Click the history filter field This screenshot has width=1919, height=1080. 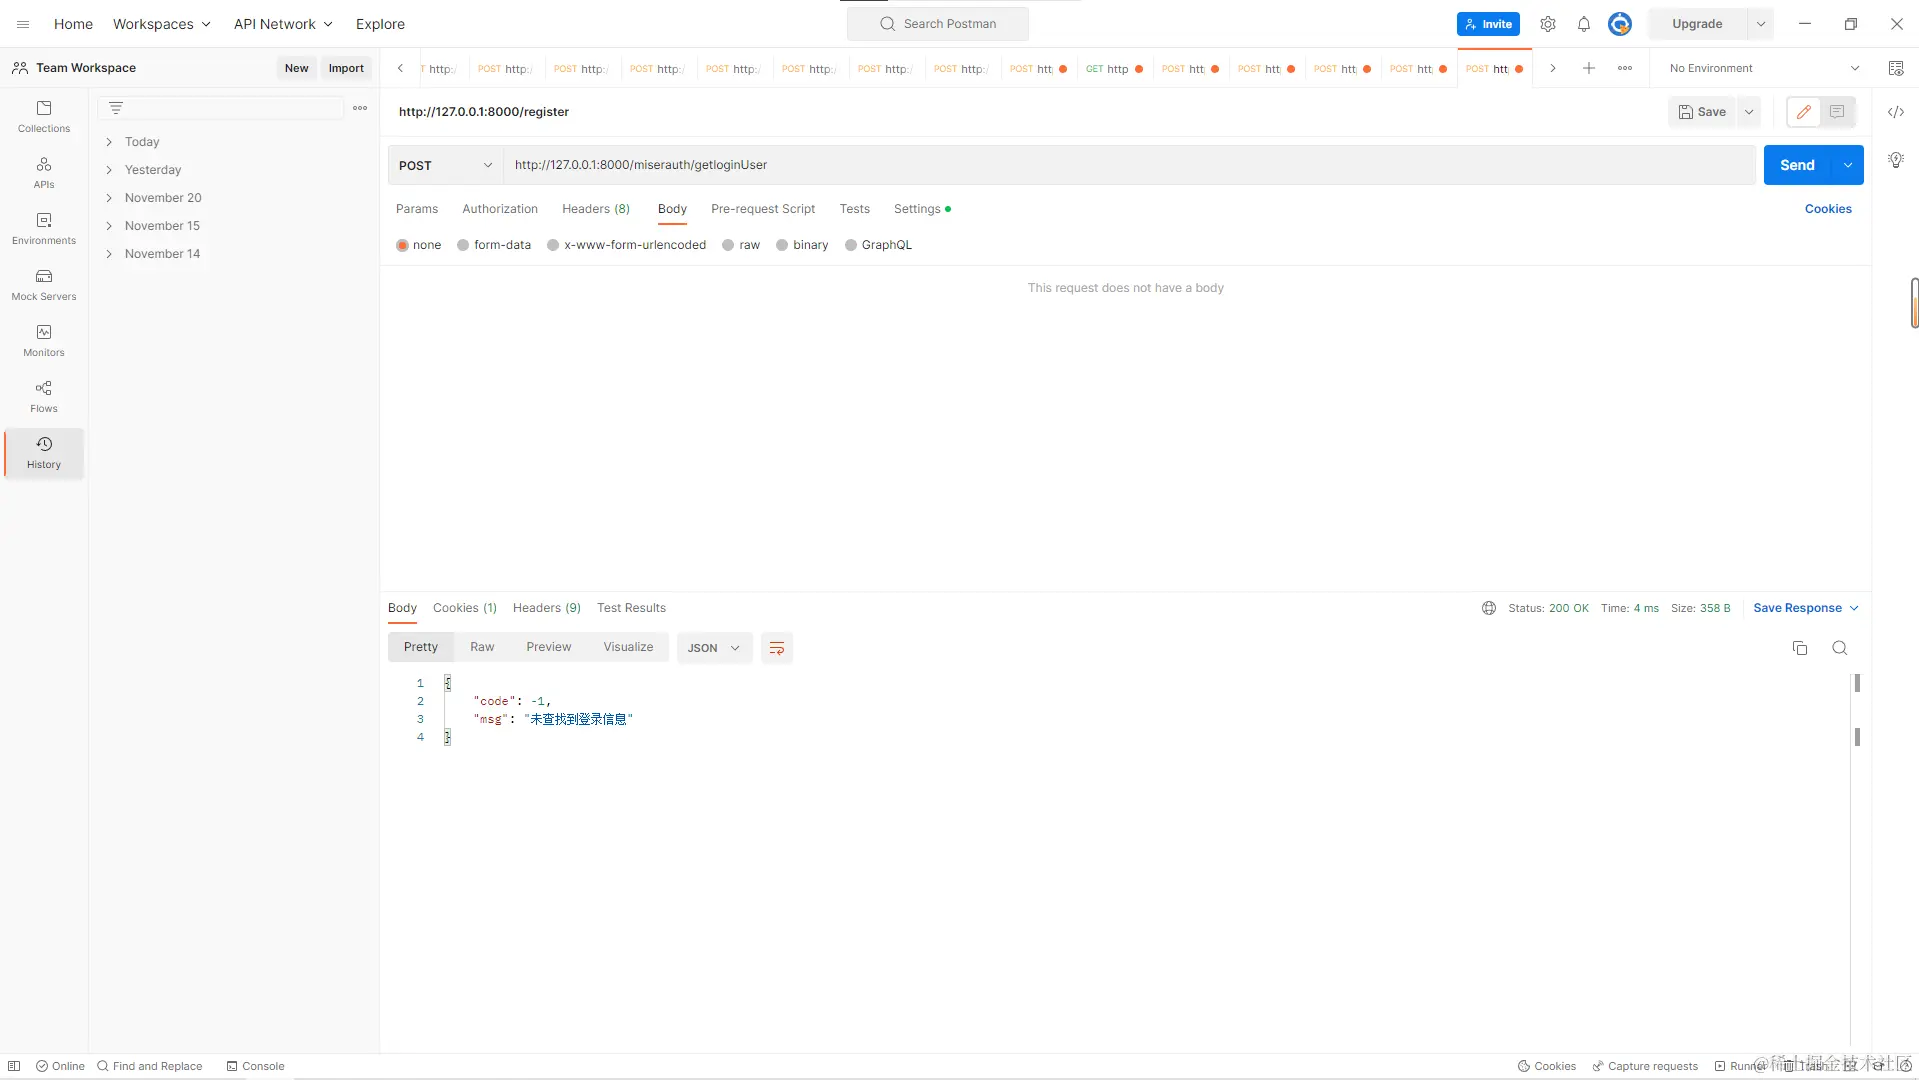(221, 108)
